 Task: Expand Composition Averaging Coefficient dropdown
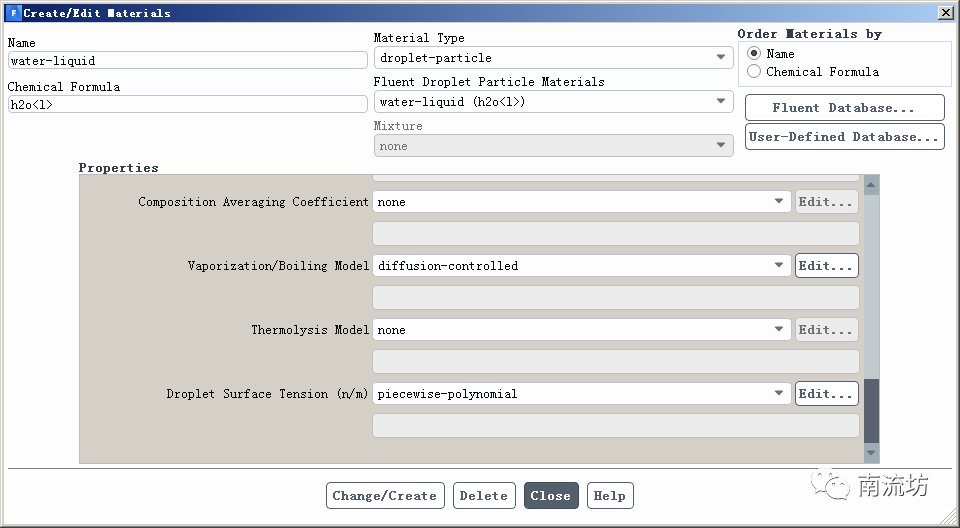(582, 202)
